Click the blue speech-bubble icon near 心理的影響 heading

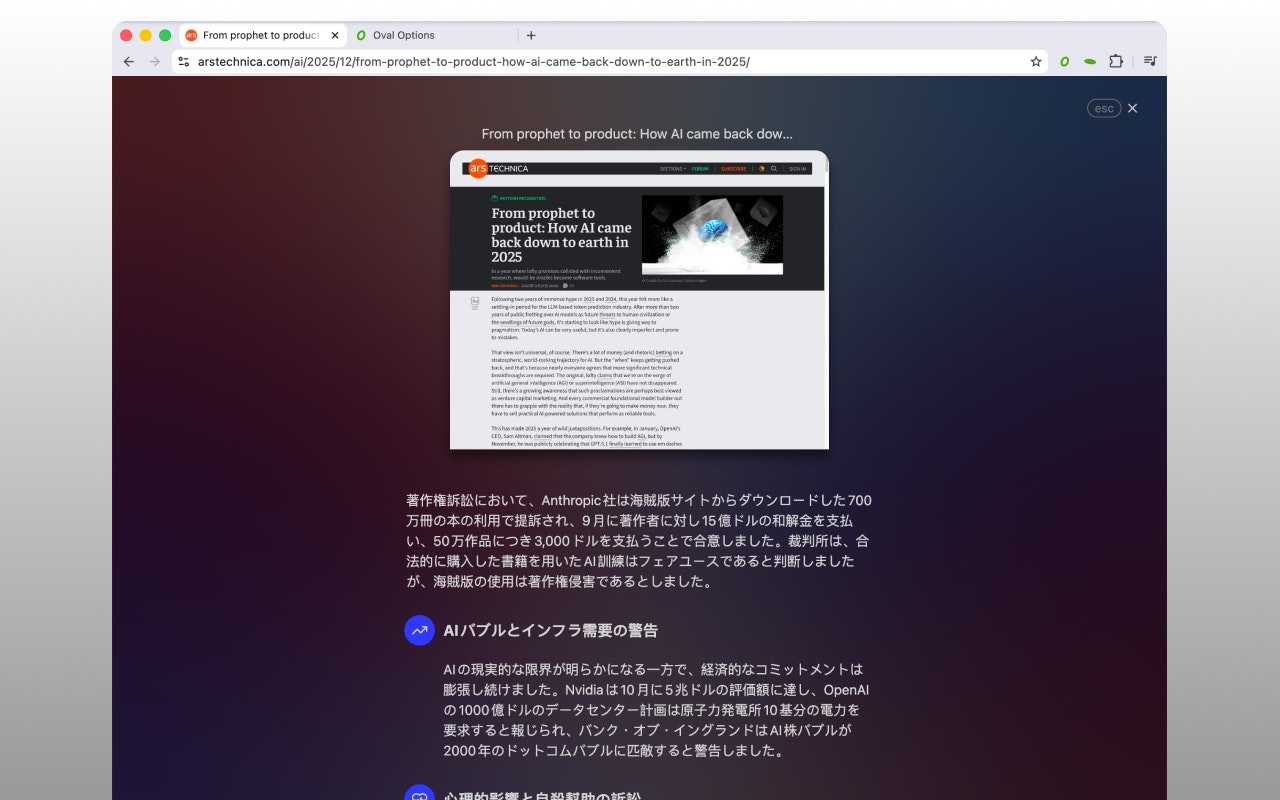tap(419, 795)
